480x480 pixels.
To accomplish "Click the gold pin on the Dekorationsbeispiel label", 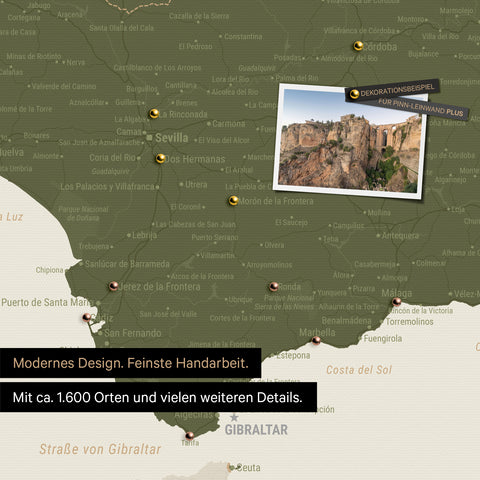I will click(354, 94).
